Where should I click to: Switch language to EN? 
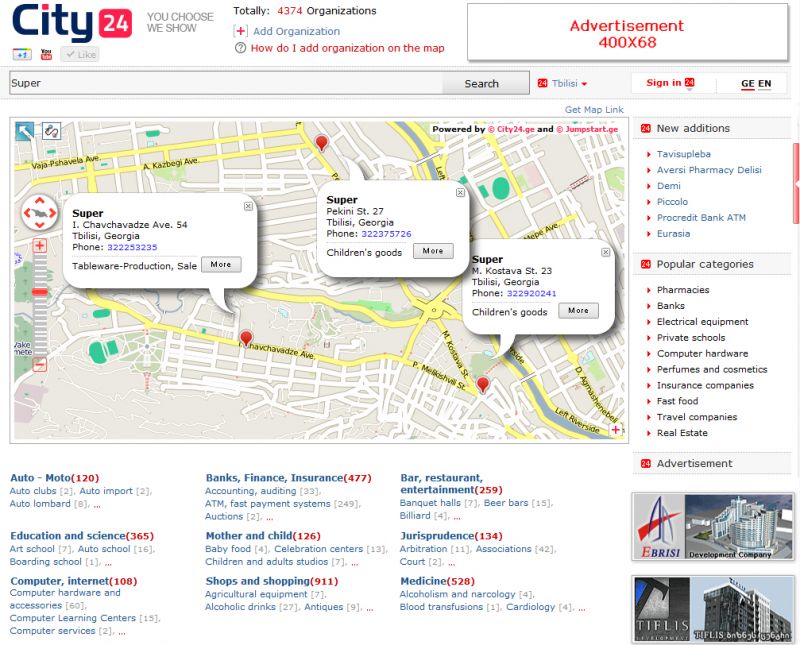765,84
